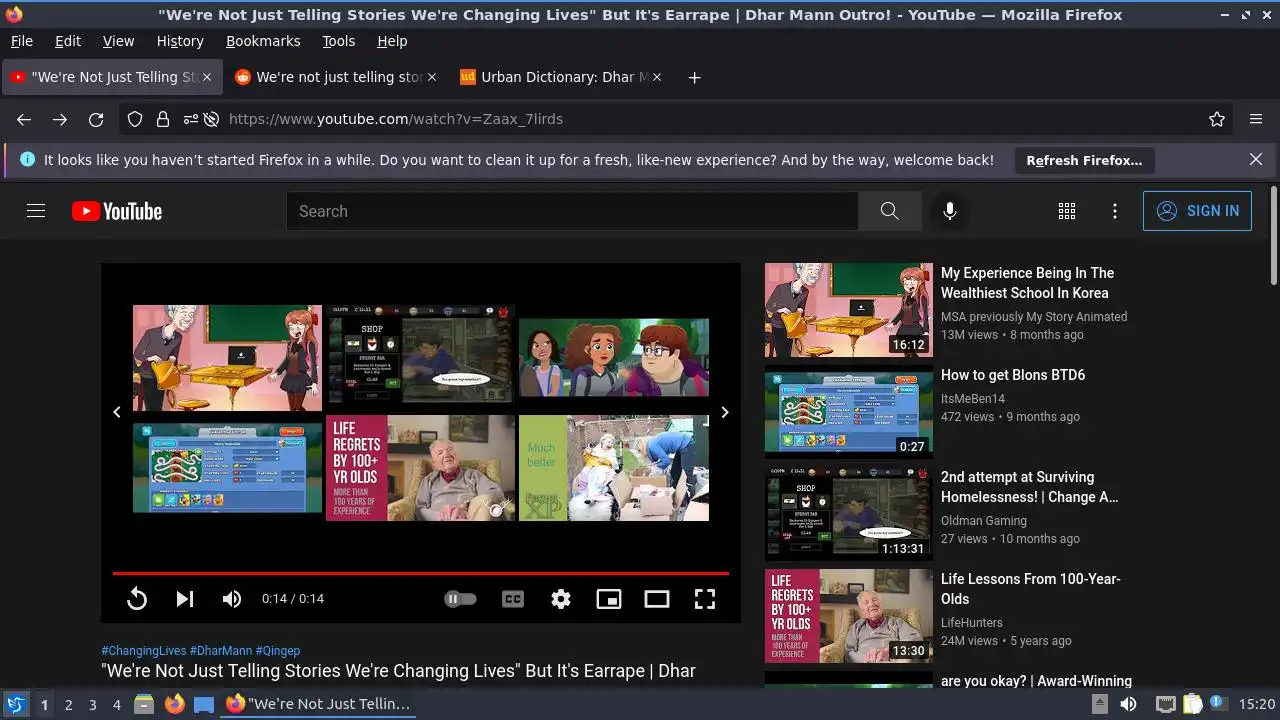Open the File menu
The width and height of the screenshot is (1280, 720).
[x=21, y=41]
